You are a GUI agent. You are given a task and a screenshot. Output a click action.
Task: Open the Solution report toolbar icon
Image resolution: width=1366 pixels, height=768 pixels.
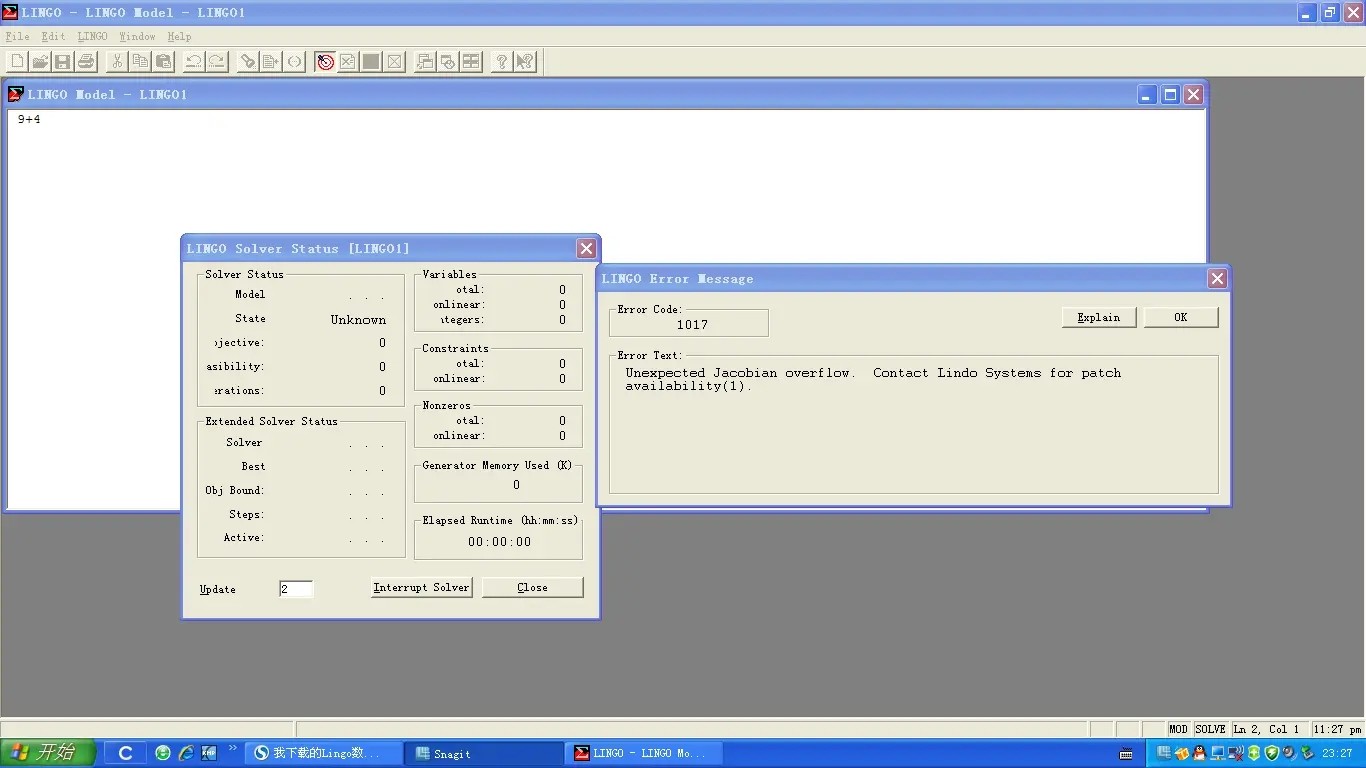tap(348, 62)
